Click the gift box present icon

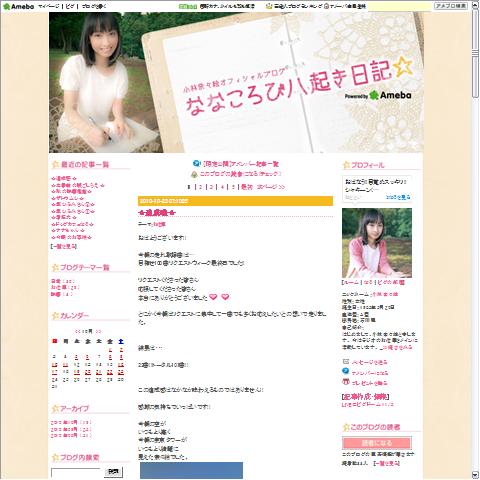click(x=346, y=382)
